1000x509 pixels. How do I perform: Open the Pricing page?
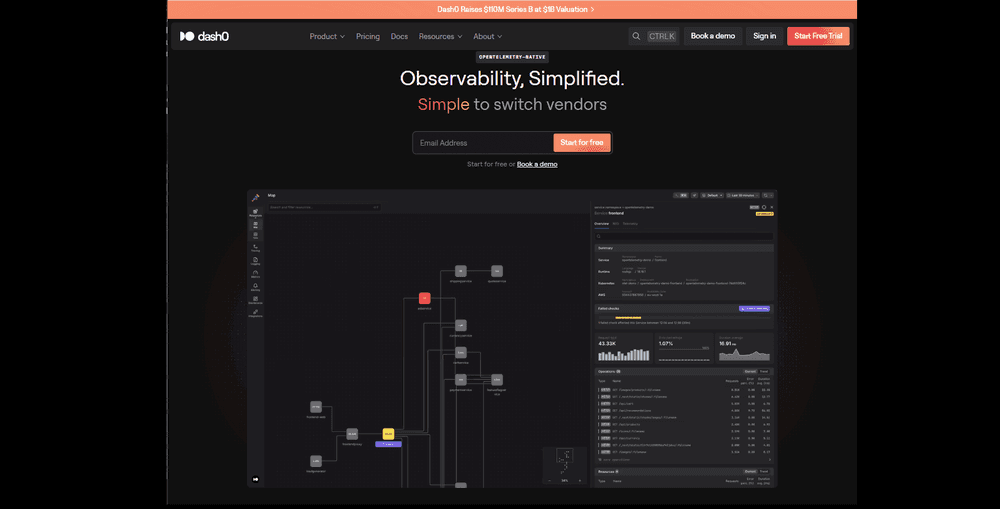coord(368,36)
